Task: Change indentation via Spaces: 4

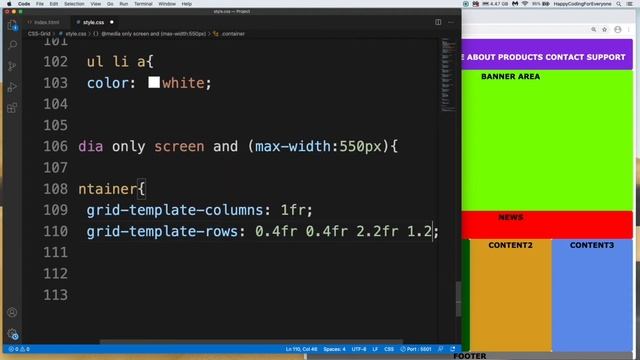Action: pos(334,349)
